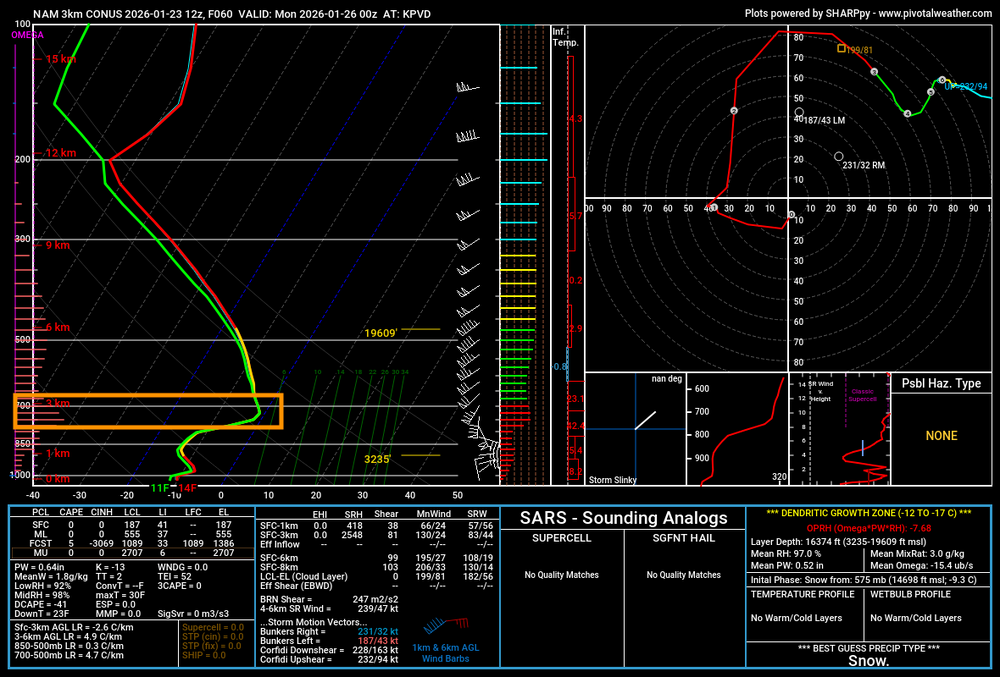Select the Psbl Haz. Type panel header

tap(941, 383)
